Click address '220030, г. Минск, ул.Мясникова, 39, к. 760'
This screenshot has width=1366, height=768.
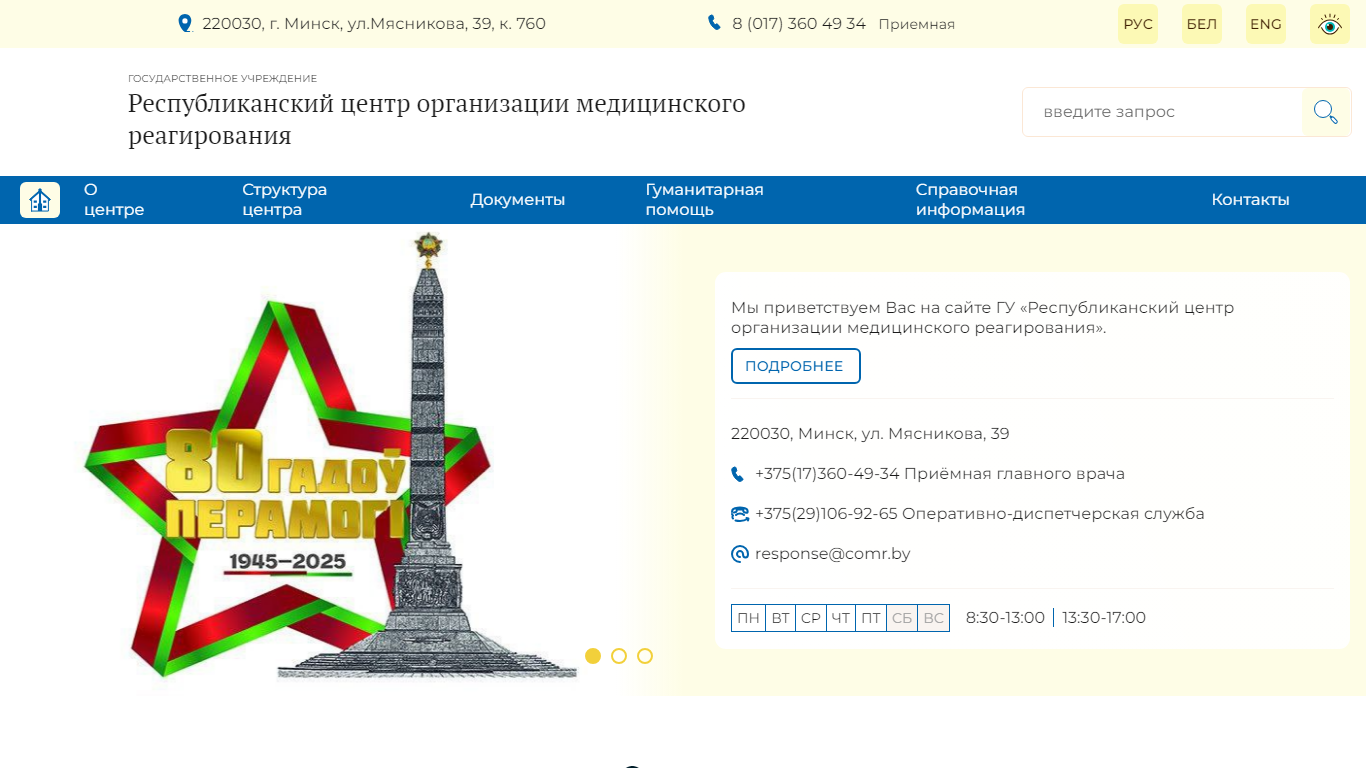click(x=374, y=23)
